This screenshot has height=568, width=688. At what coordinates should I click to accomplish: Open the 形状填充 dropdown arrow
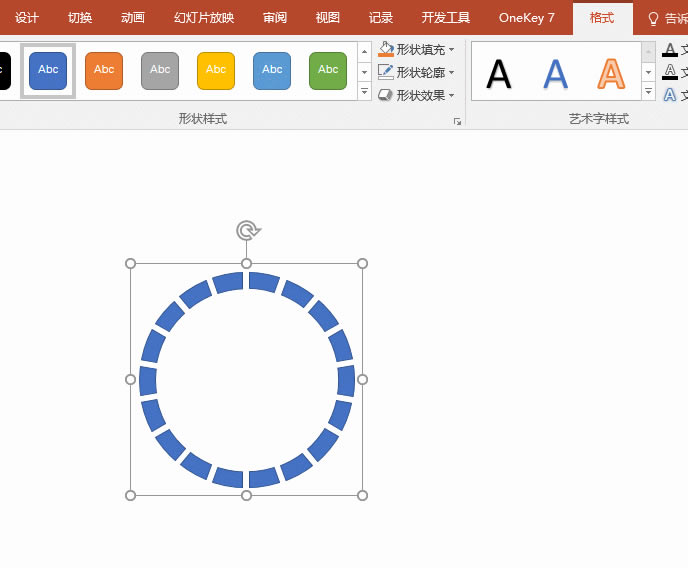pyautogui.click(x=452, y=50)
